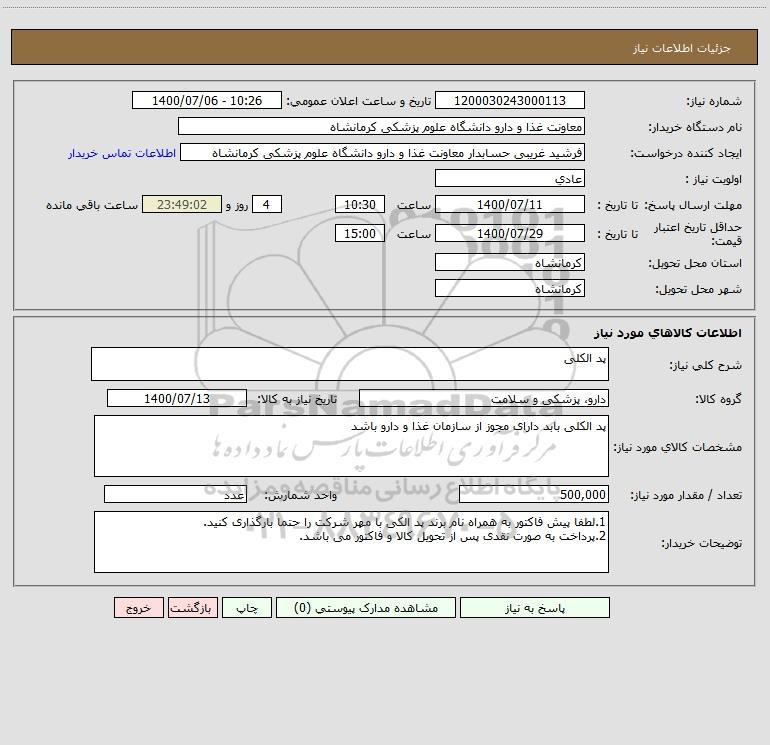
Task: Click the delivery city field کرمانشاه
Action: [510, 288]
